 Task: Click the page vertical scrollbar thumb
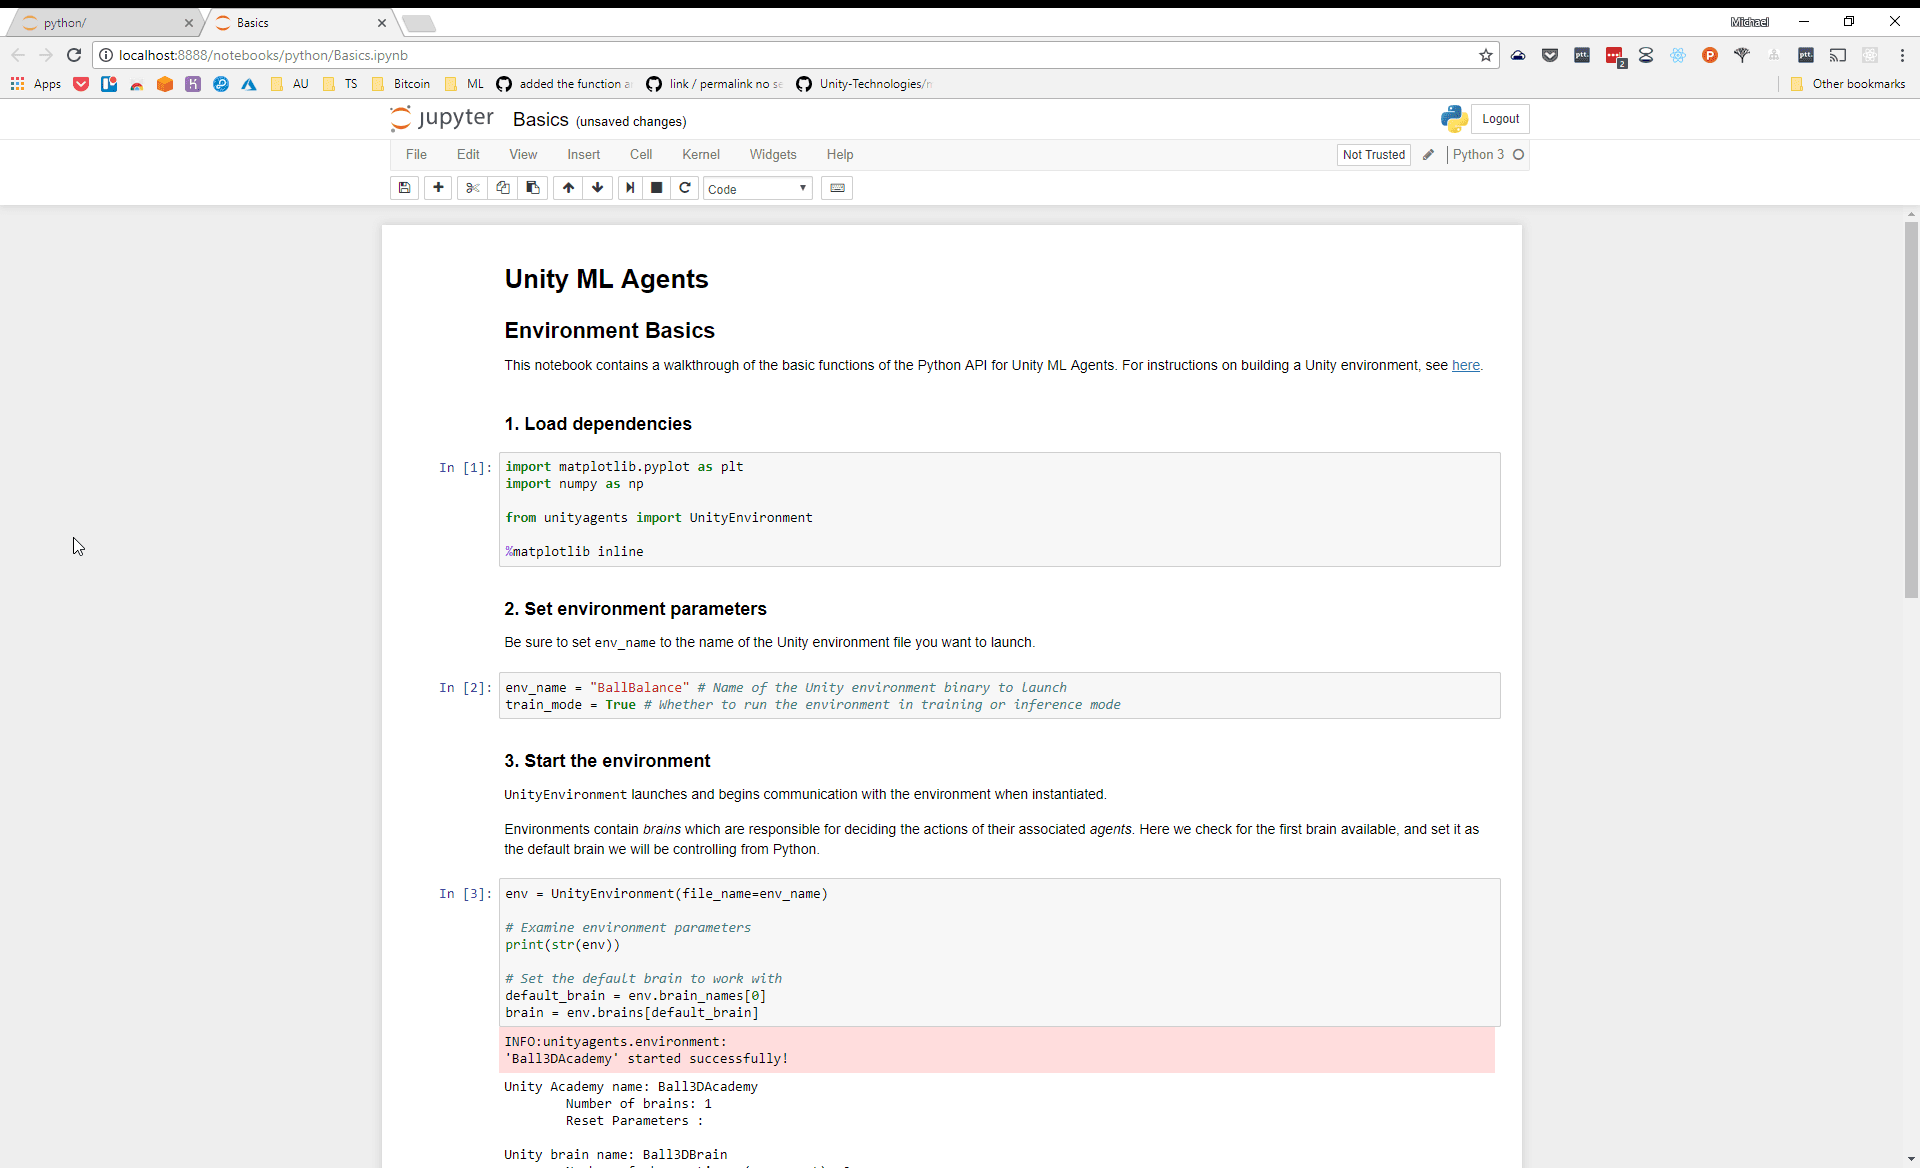pos(1911,410)
